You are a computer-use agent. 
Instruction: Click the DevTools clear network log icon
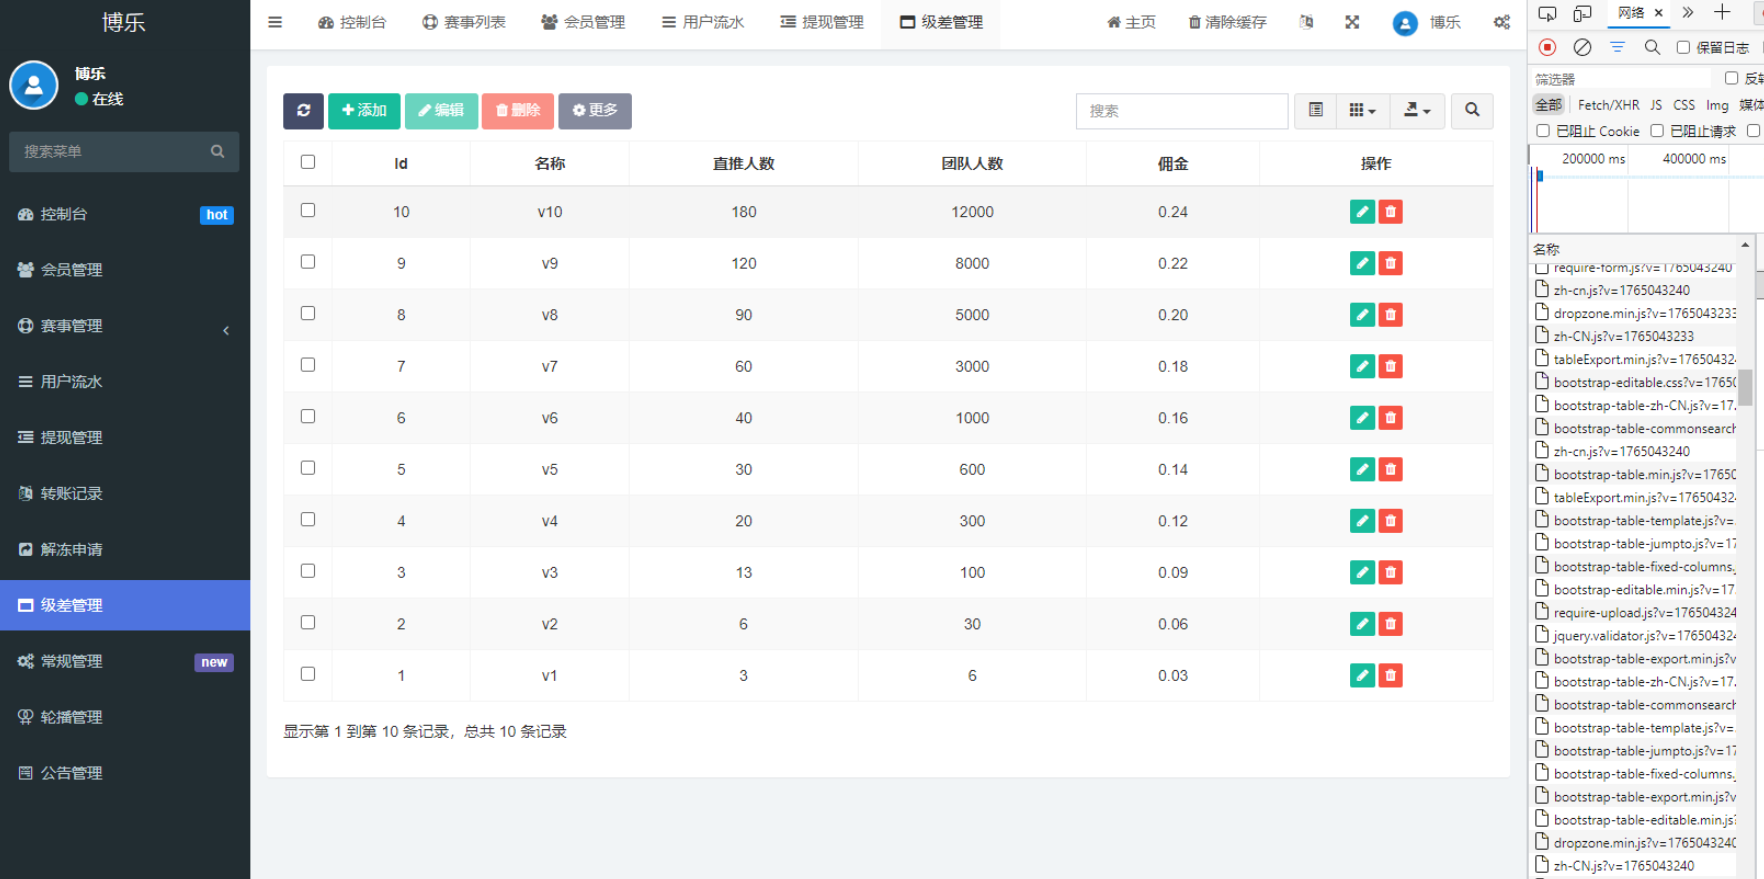(1582, 47)
